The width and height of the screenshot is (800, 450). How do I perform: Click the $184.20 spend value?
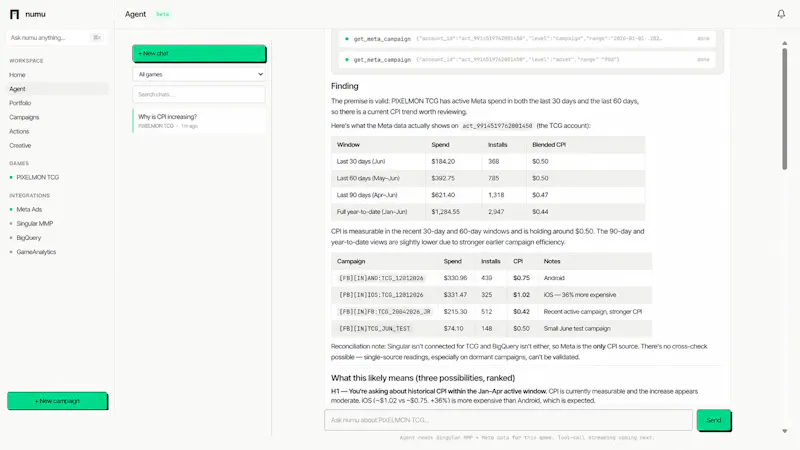pos(443,162)
